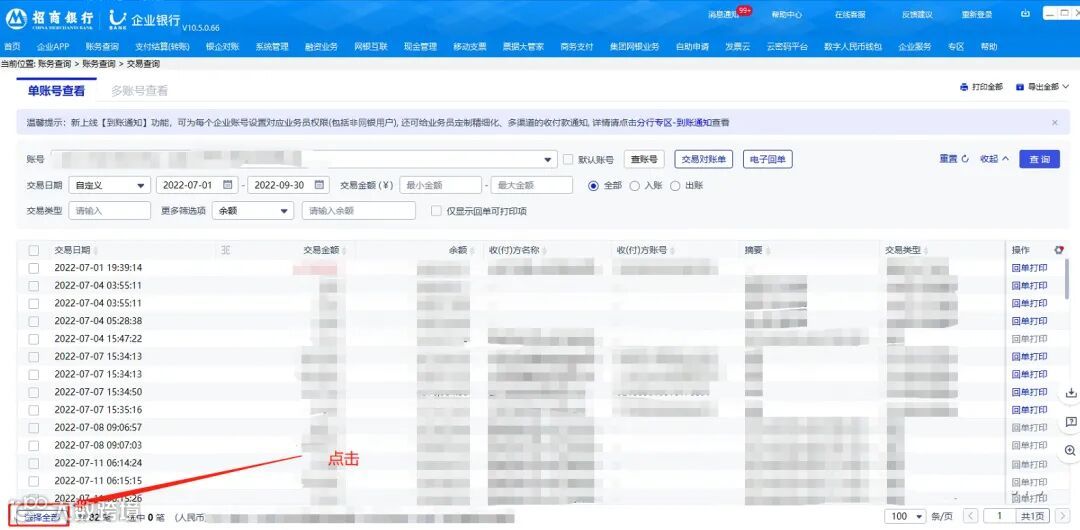Image resolution: width=1080 pixels, height=530 pixels.
Task: Click the table vertical scrollbar
Action: point(1068,279)
